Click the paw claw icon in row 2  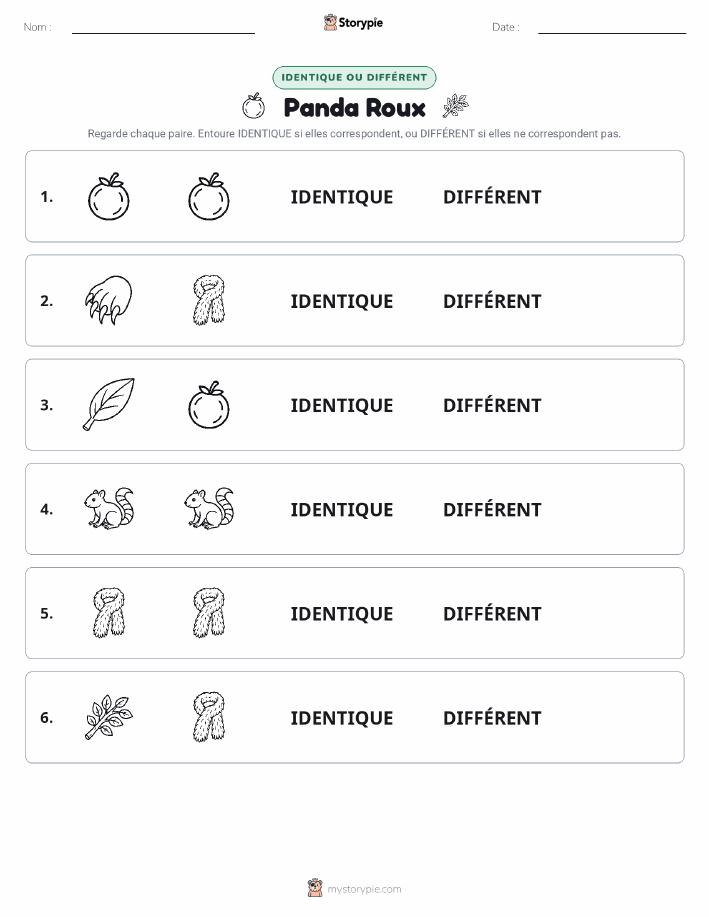pyautogui.click(x=109, y=300)
